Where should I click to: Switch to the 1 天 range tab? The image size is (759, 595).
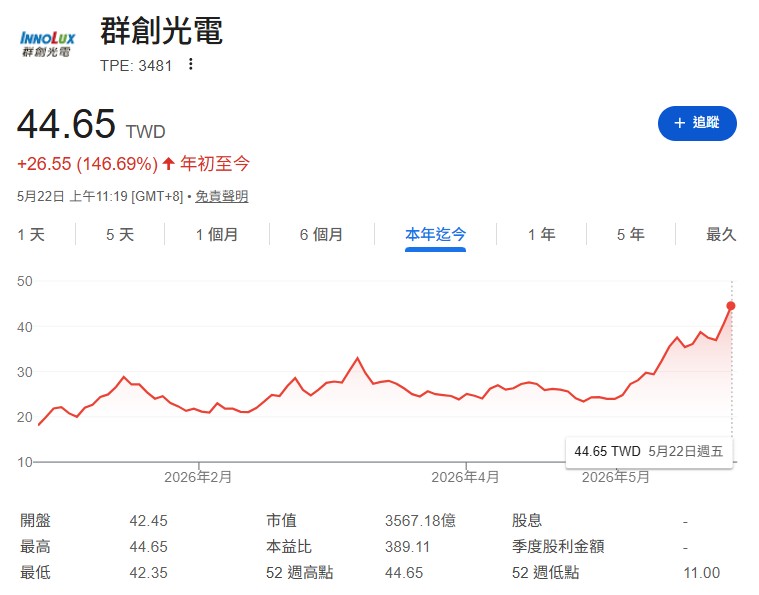coord(31,235)
